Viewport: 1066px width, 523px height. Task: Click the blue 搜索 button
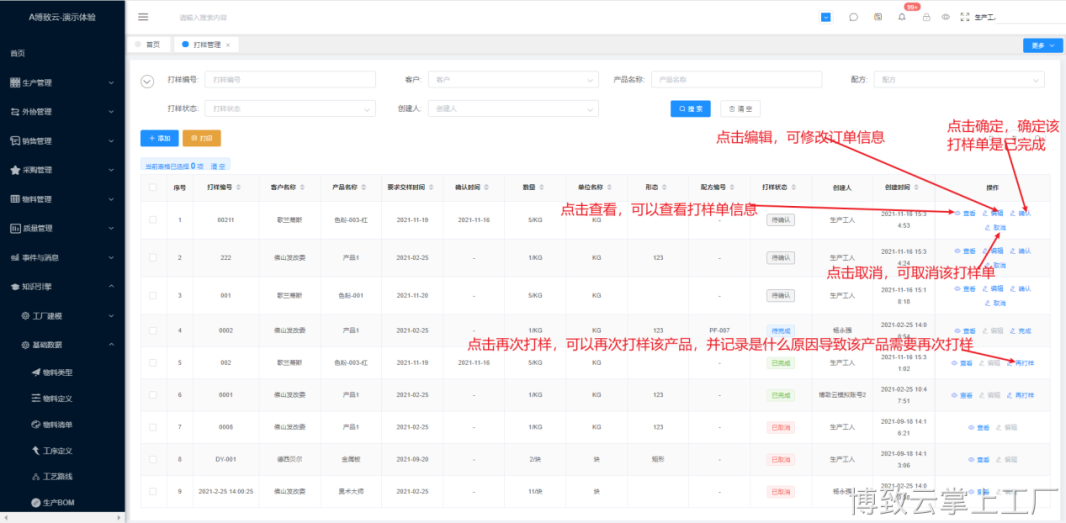pos(690,109)
